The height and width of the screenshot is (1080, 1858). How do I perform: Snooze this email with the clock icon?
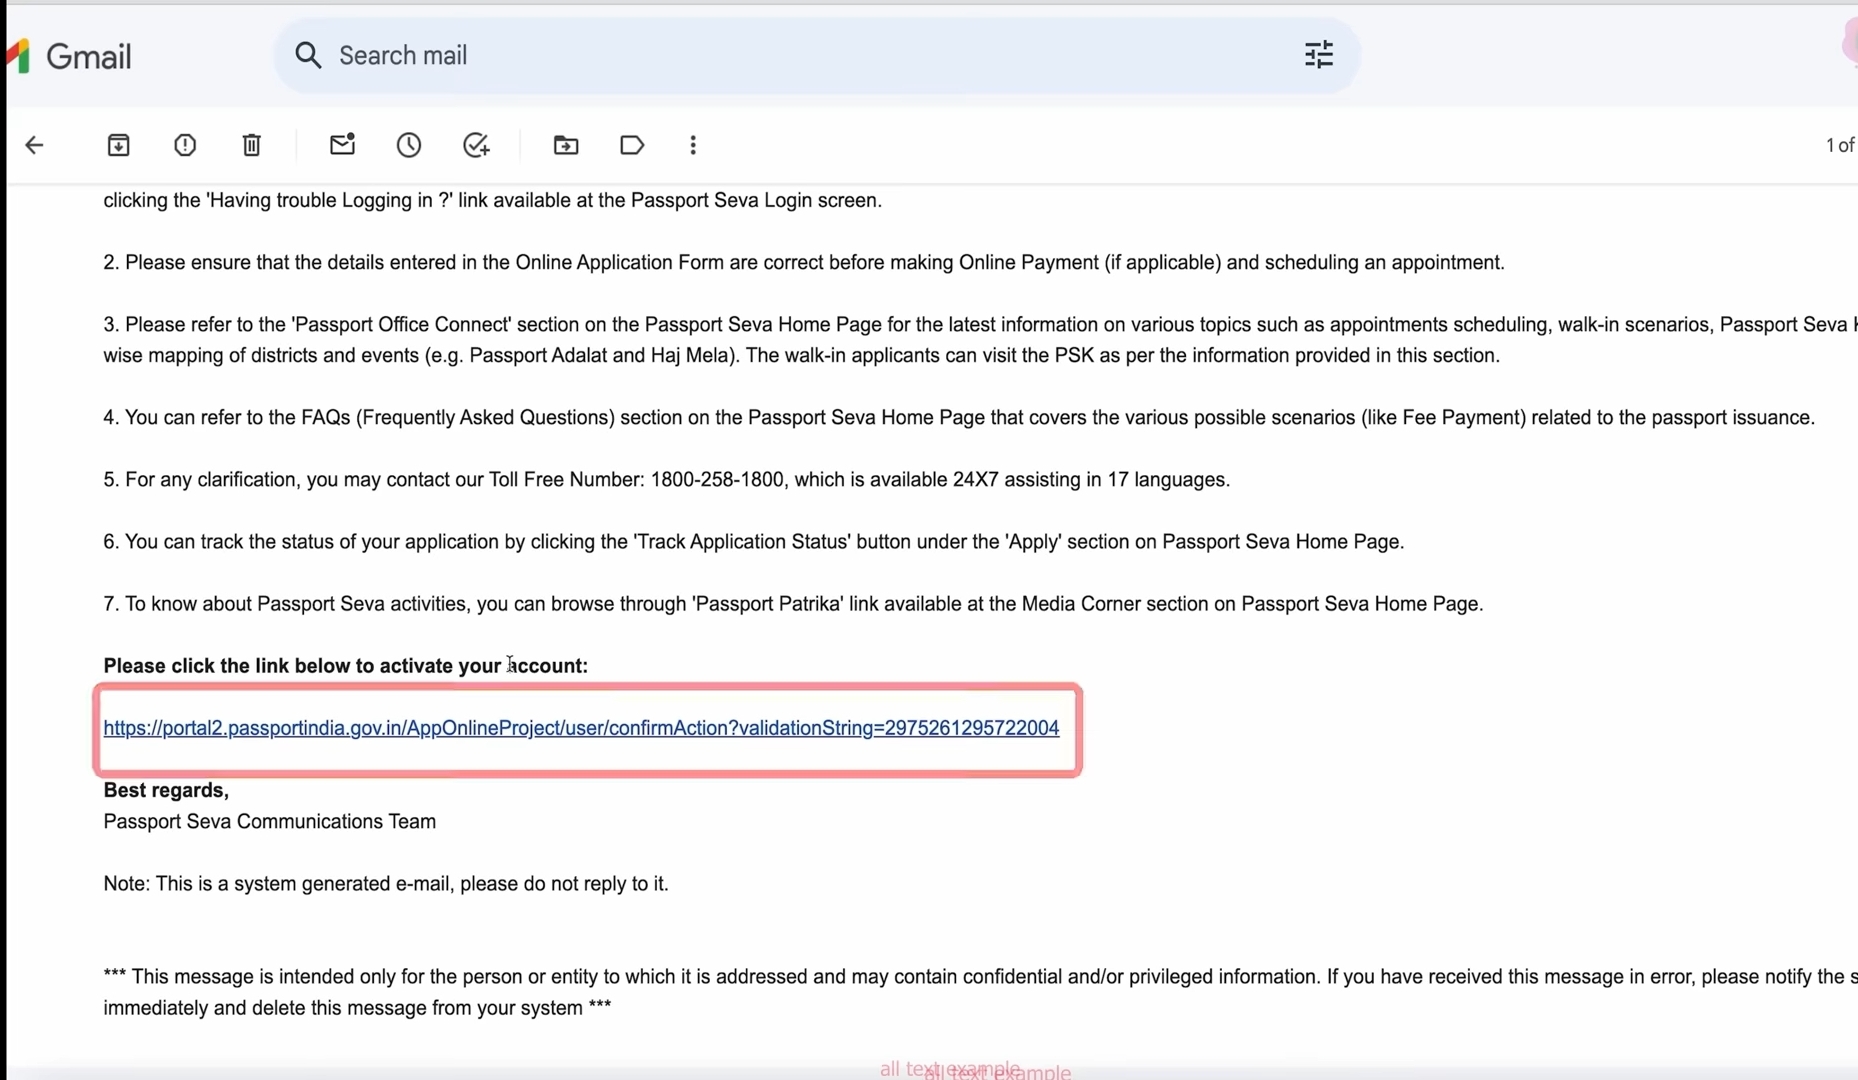coord(409,146)
